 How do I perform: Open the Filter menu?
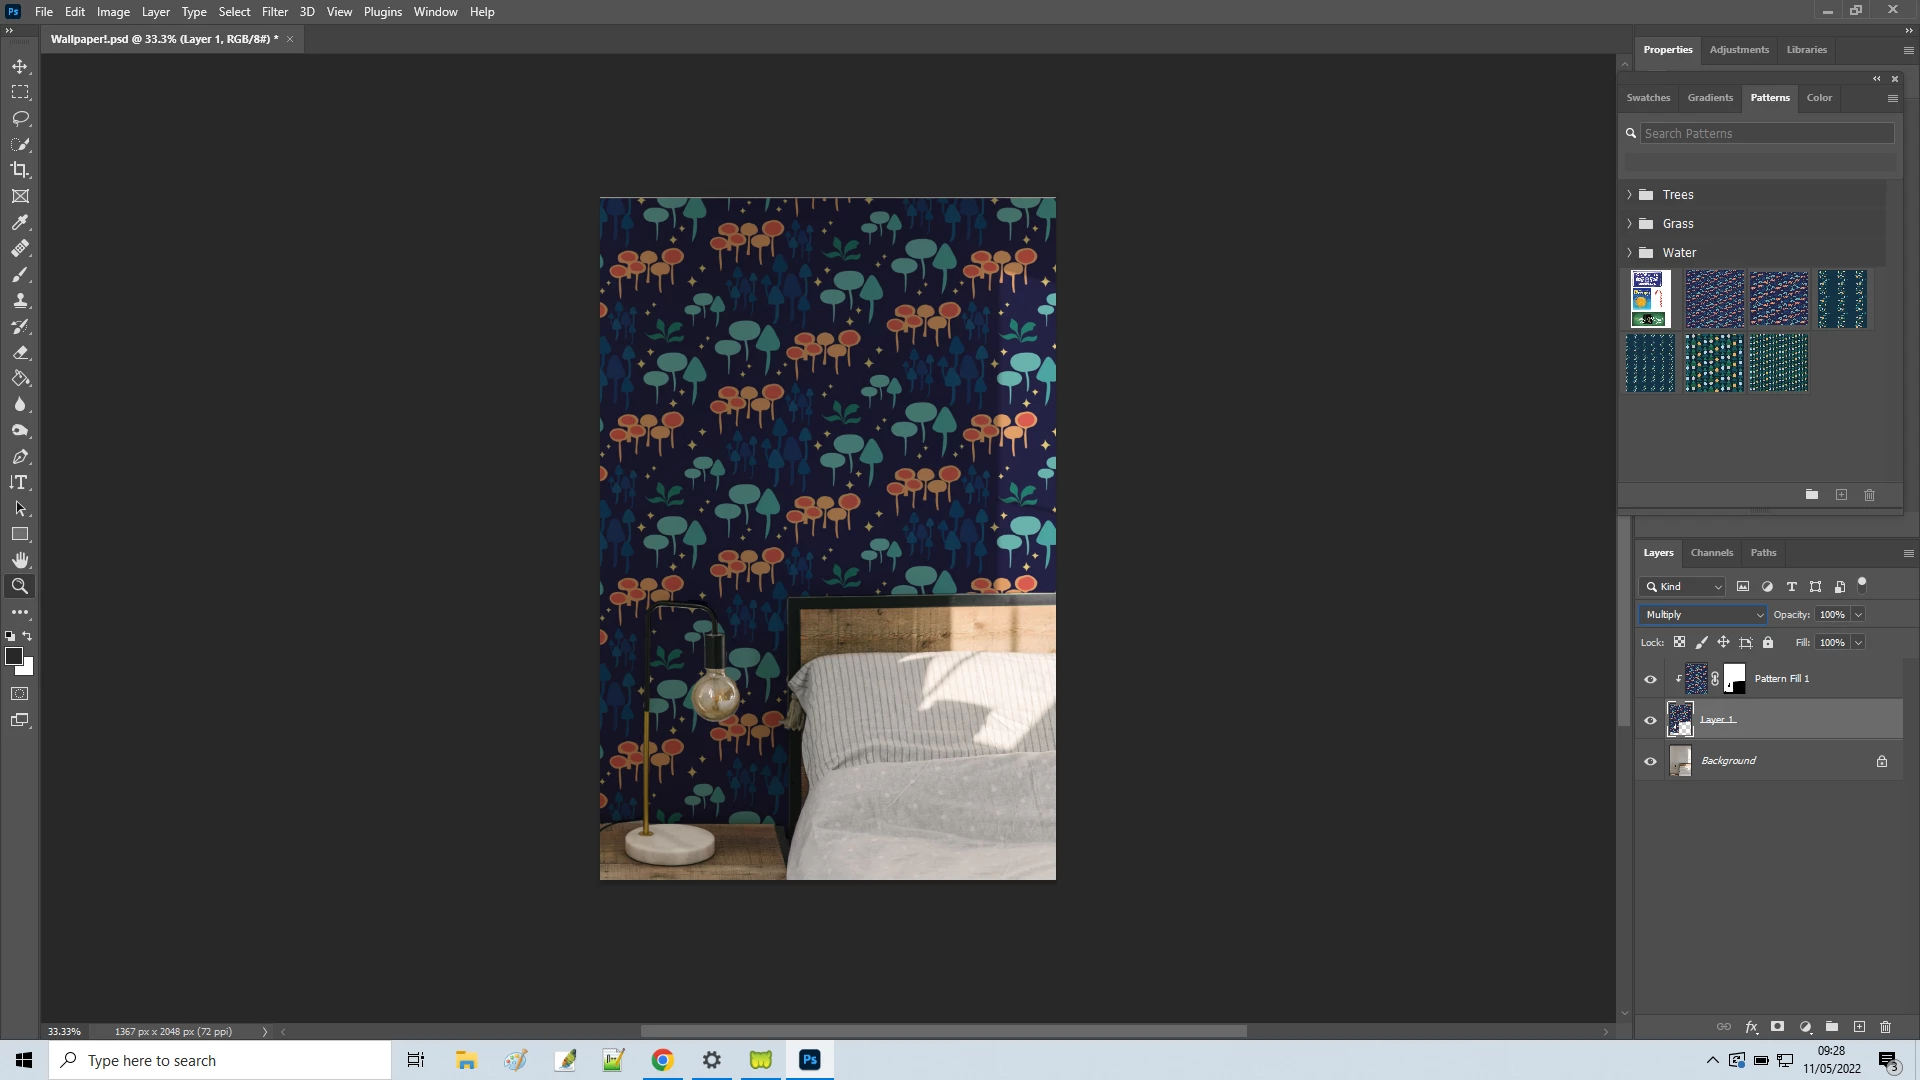click(x=274, y=12)
